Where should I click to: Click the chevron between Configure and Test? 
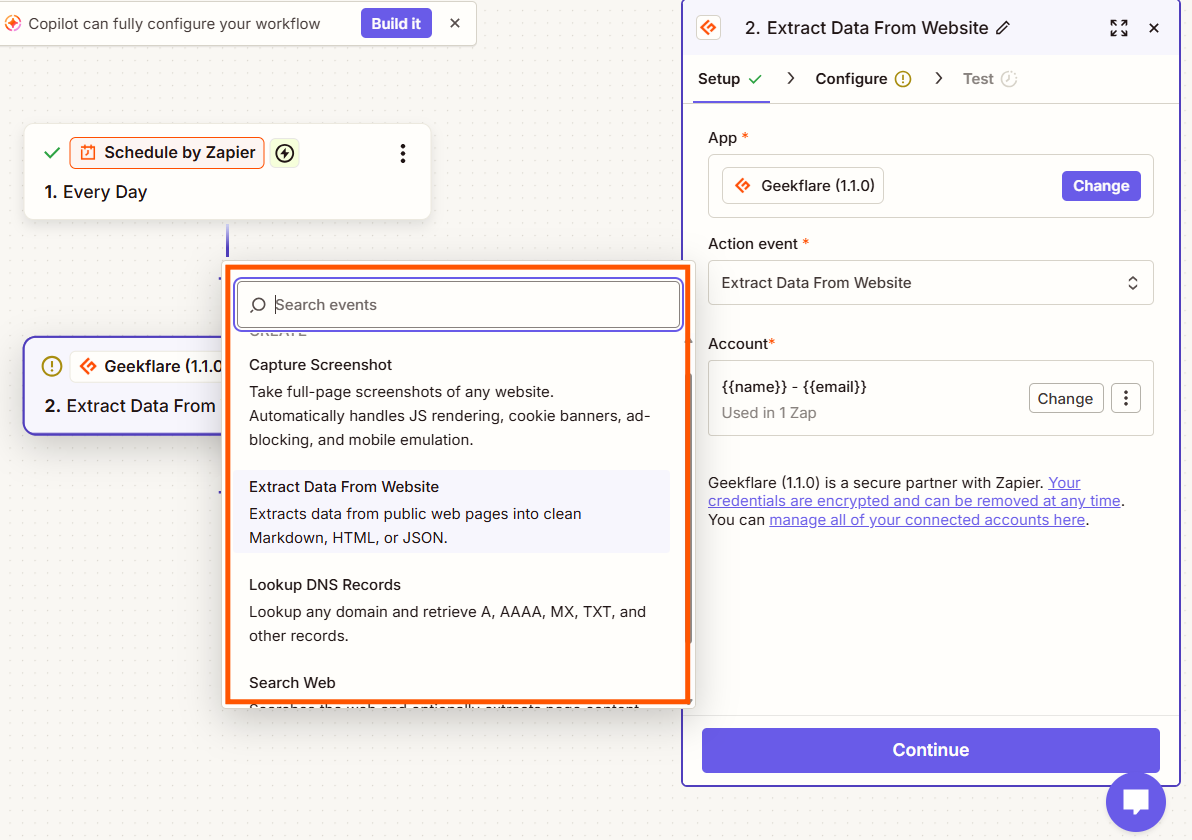click(x=939, y=78)
